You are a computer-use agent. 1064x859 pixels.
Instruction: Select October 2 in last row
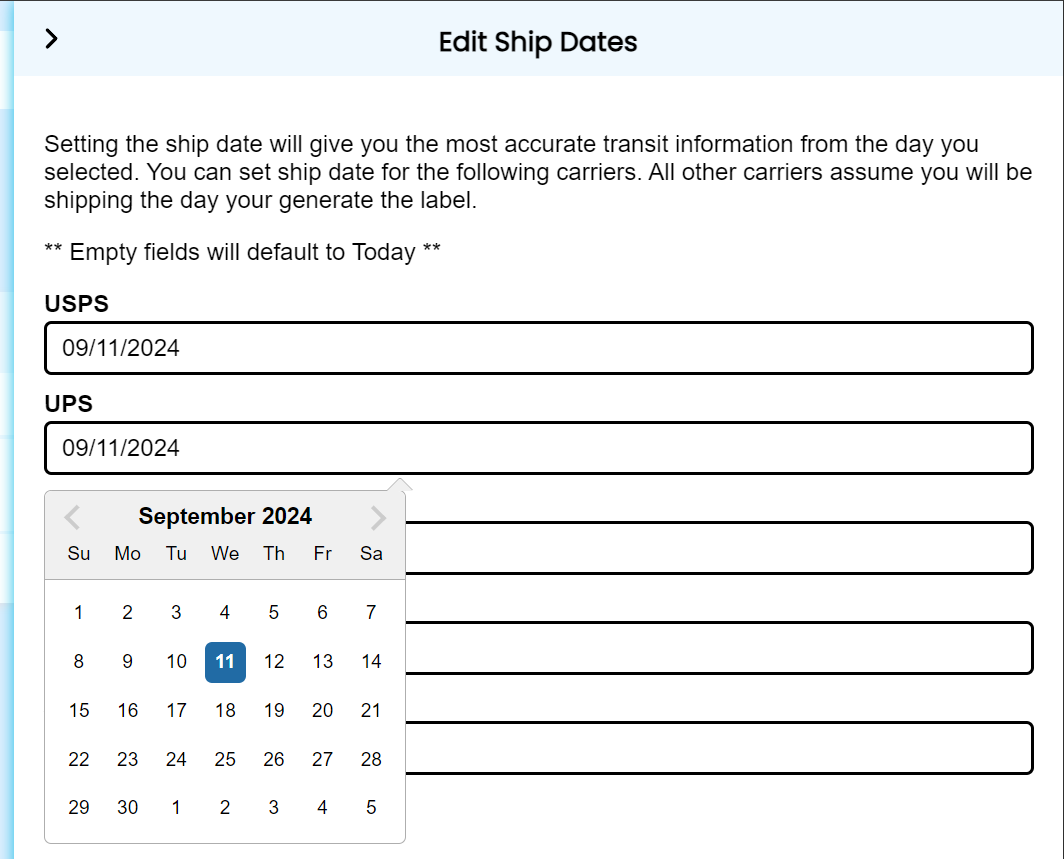tap(225, 807)
